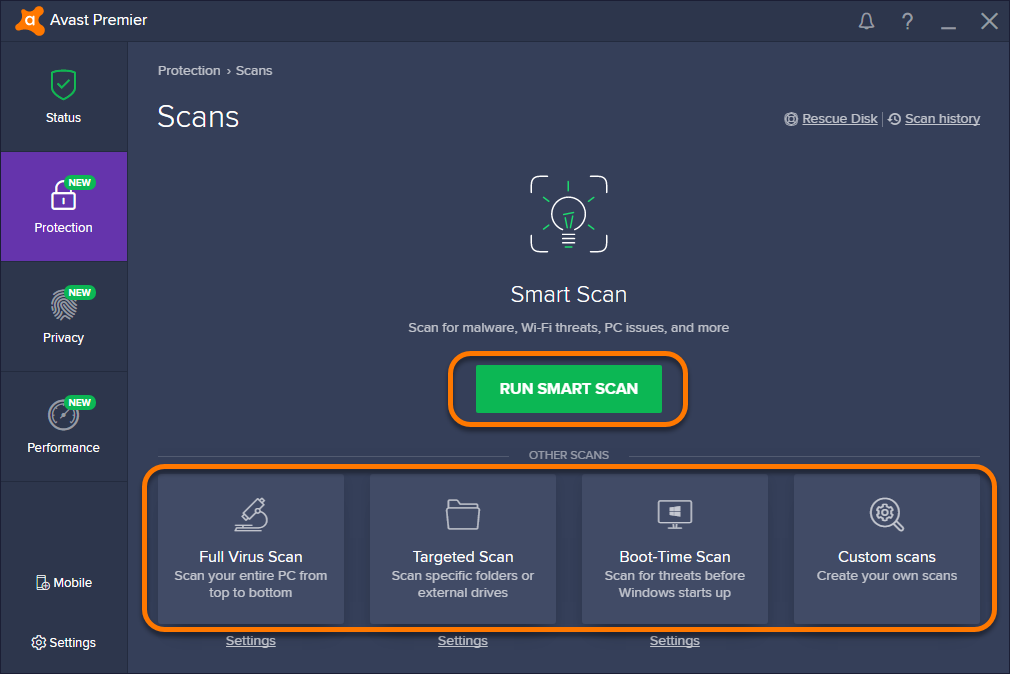Open Mobile from the sidebar bottom
Image resolution: width=1010 pixels, height=674 pixels.
(64, 583)
